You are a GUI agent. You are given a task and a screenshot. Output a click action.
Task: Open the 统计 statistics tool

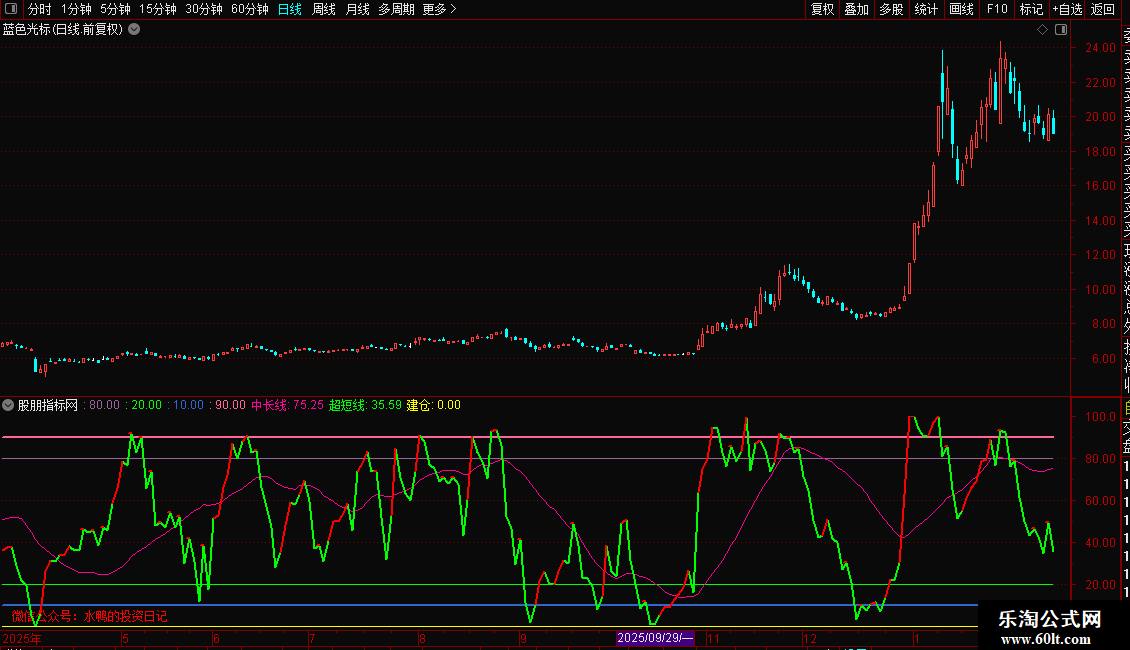pyautogui.click(x=926, y=9)
